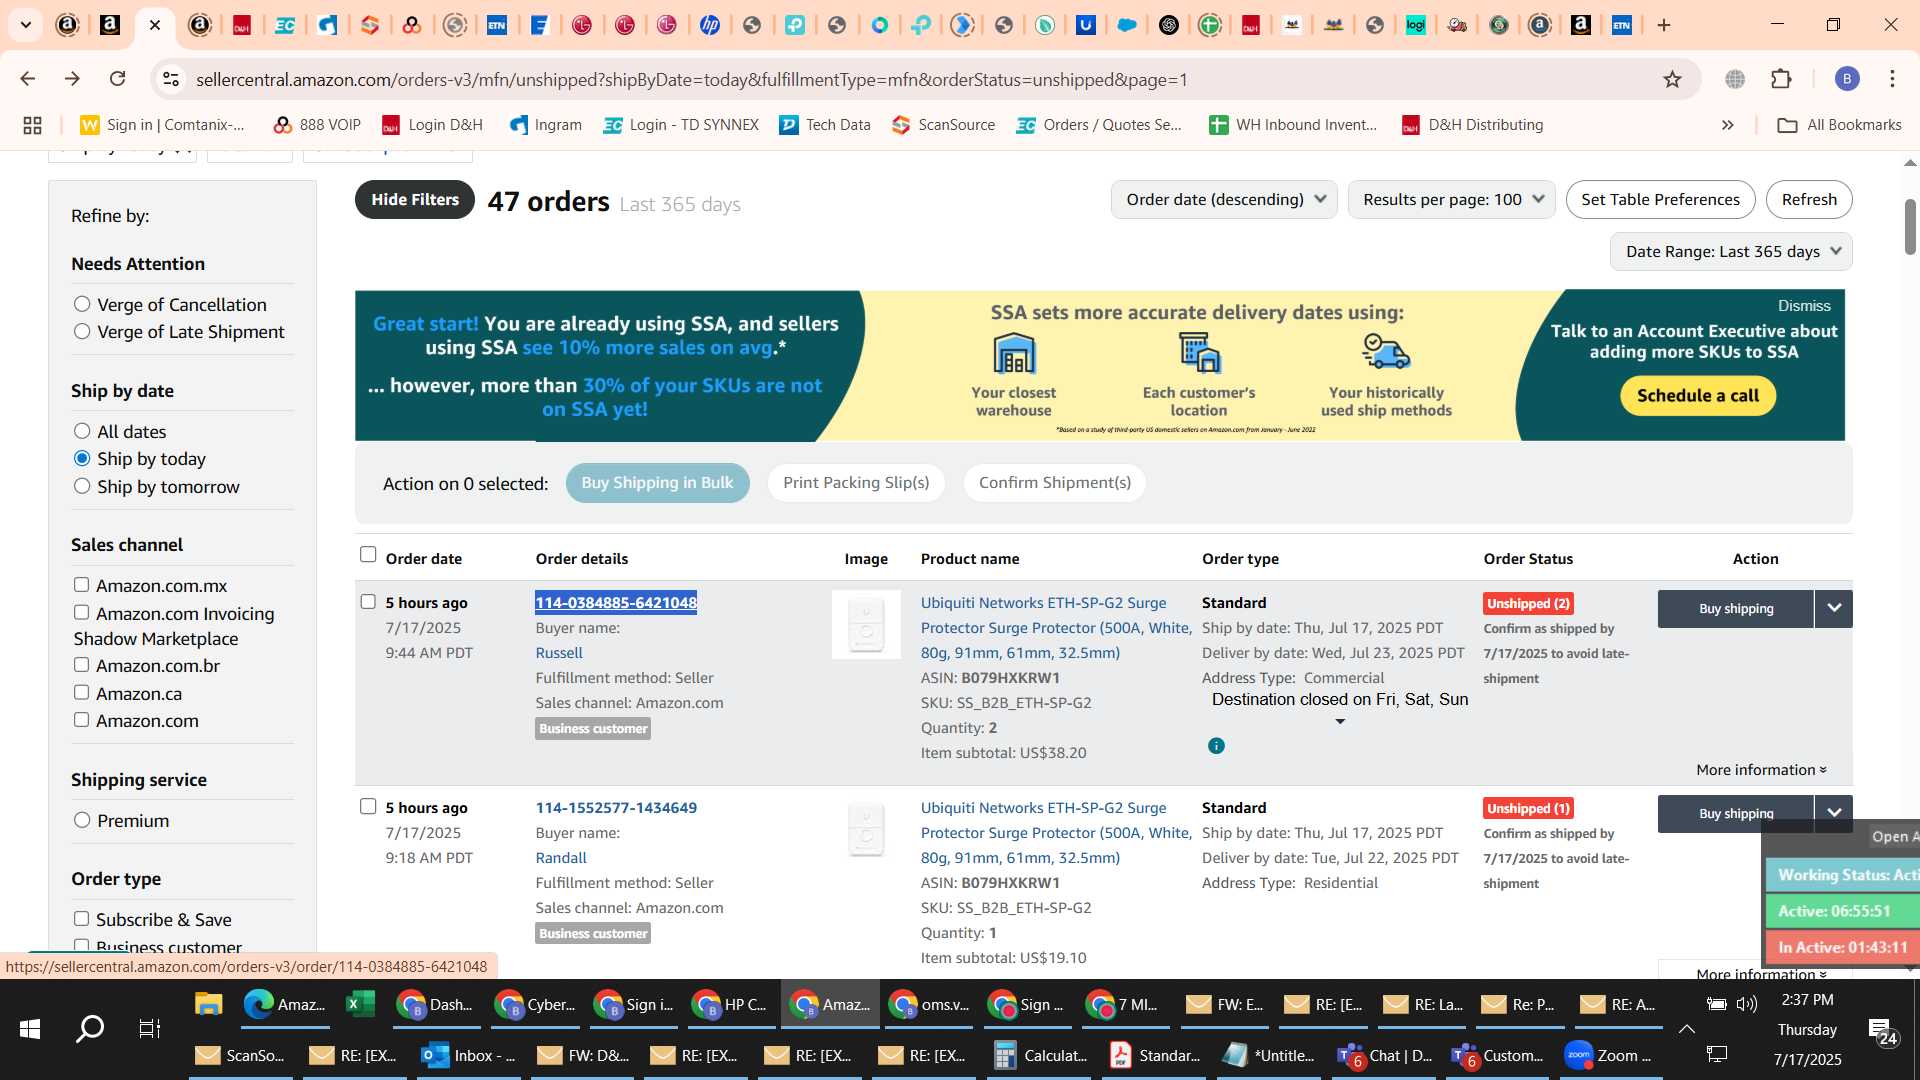
Task: Click Hide Filters button
Action: (415, 200)
